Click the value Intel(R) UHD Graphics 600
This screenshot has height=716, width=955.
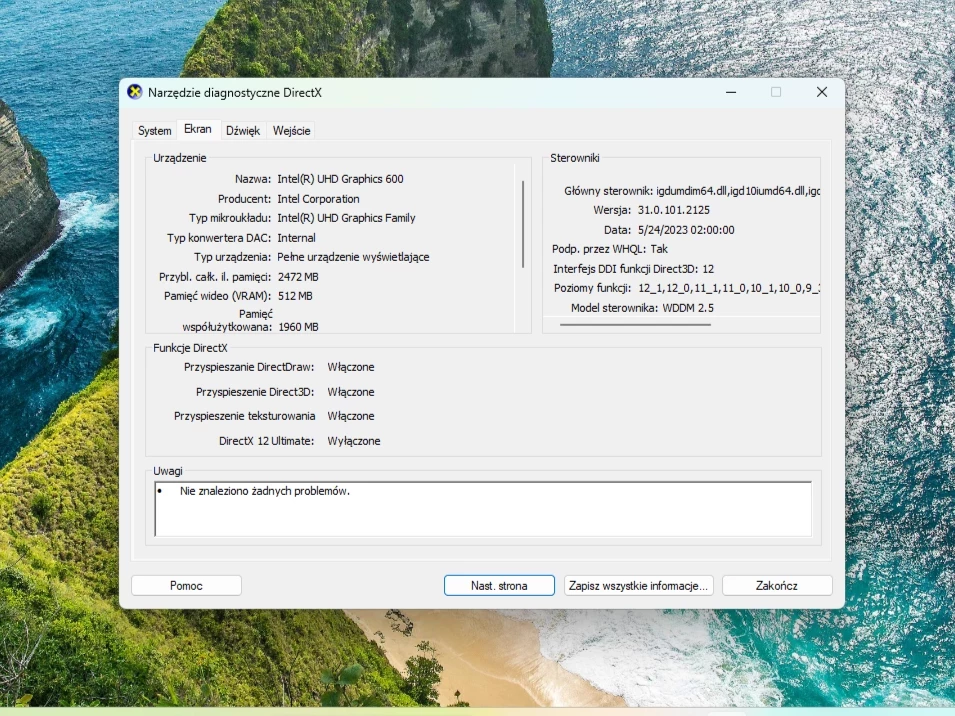[341, 178]
